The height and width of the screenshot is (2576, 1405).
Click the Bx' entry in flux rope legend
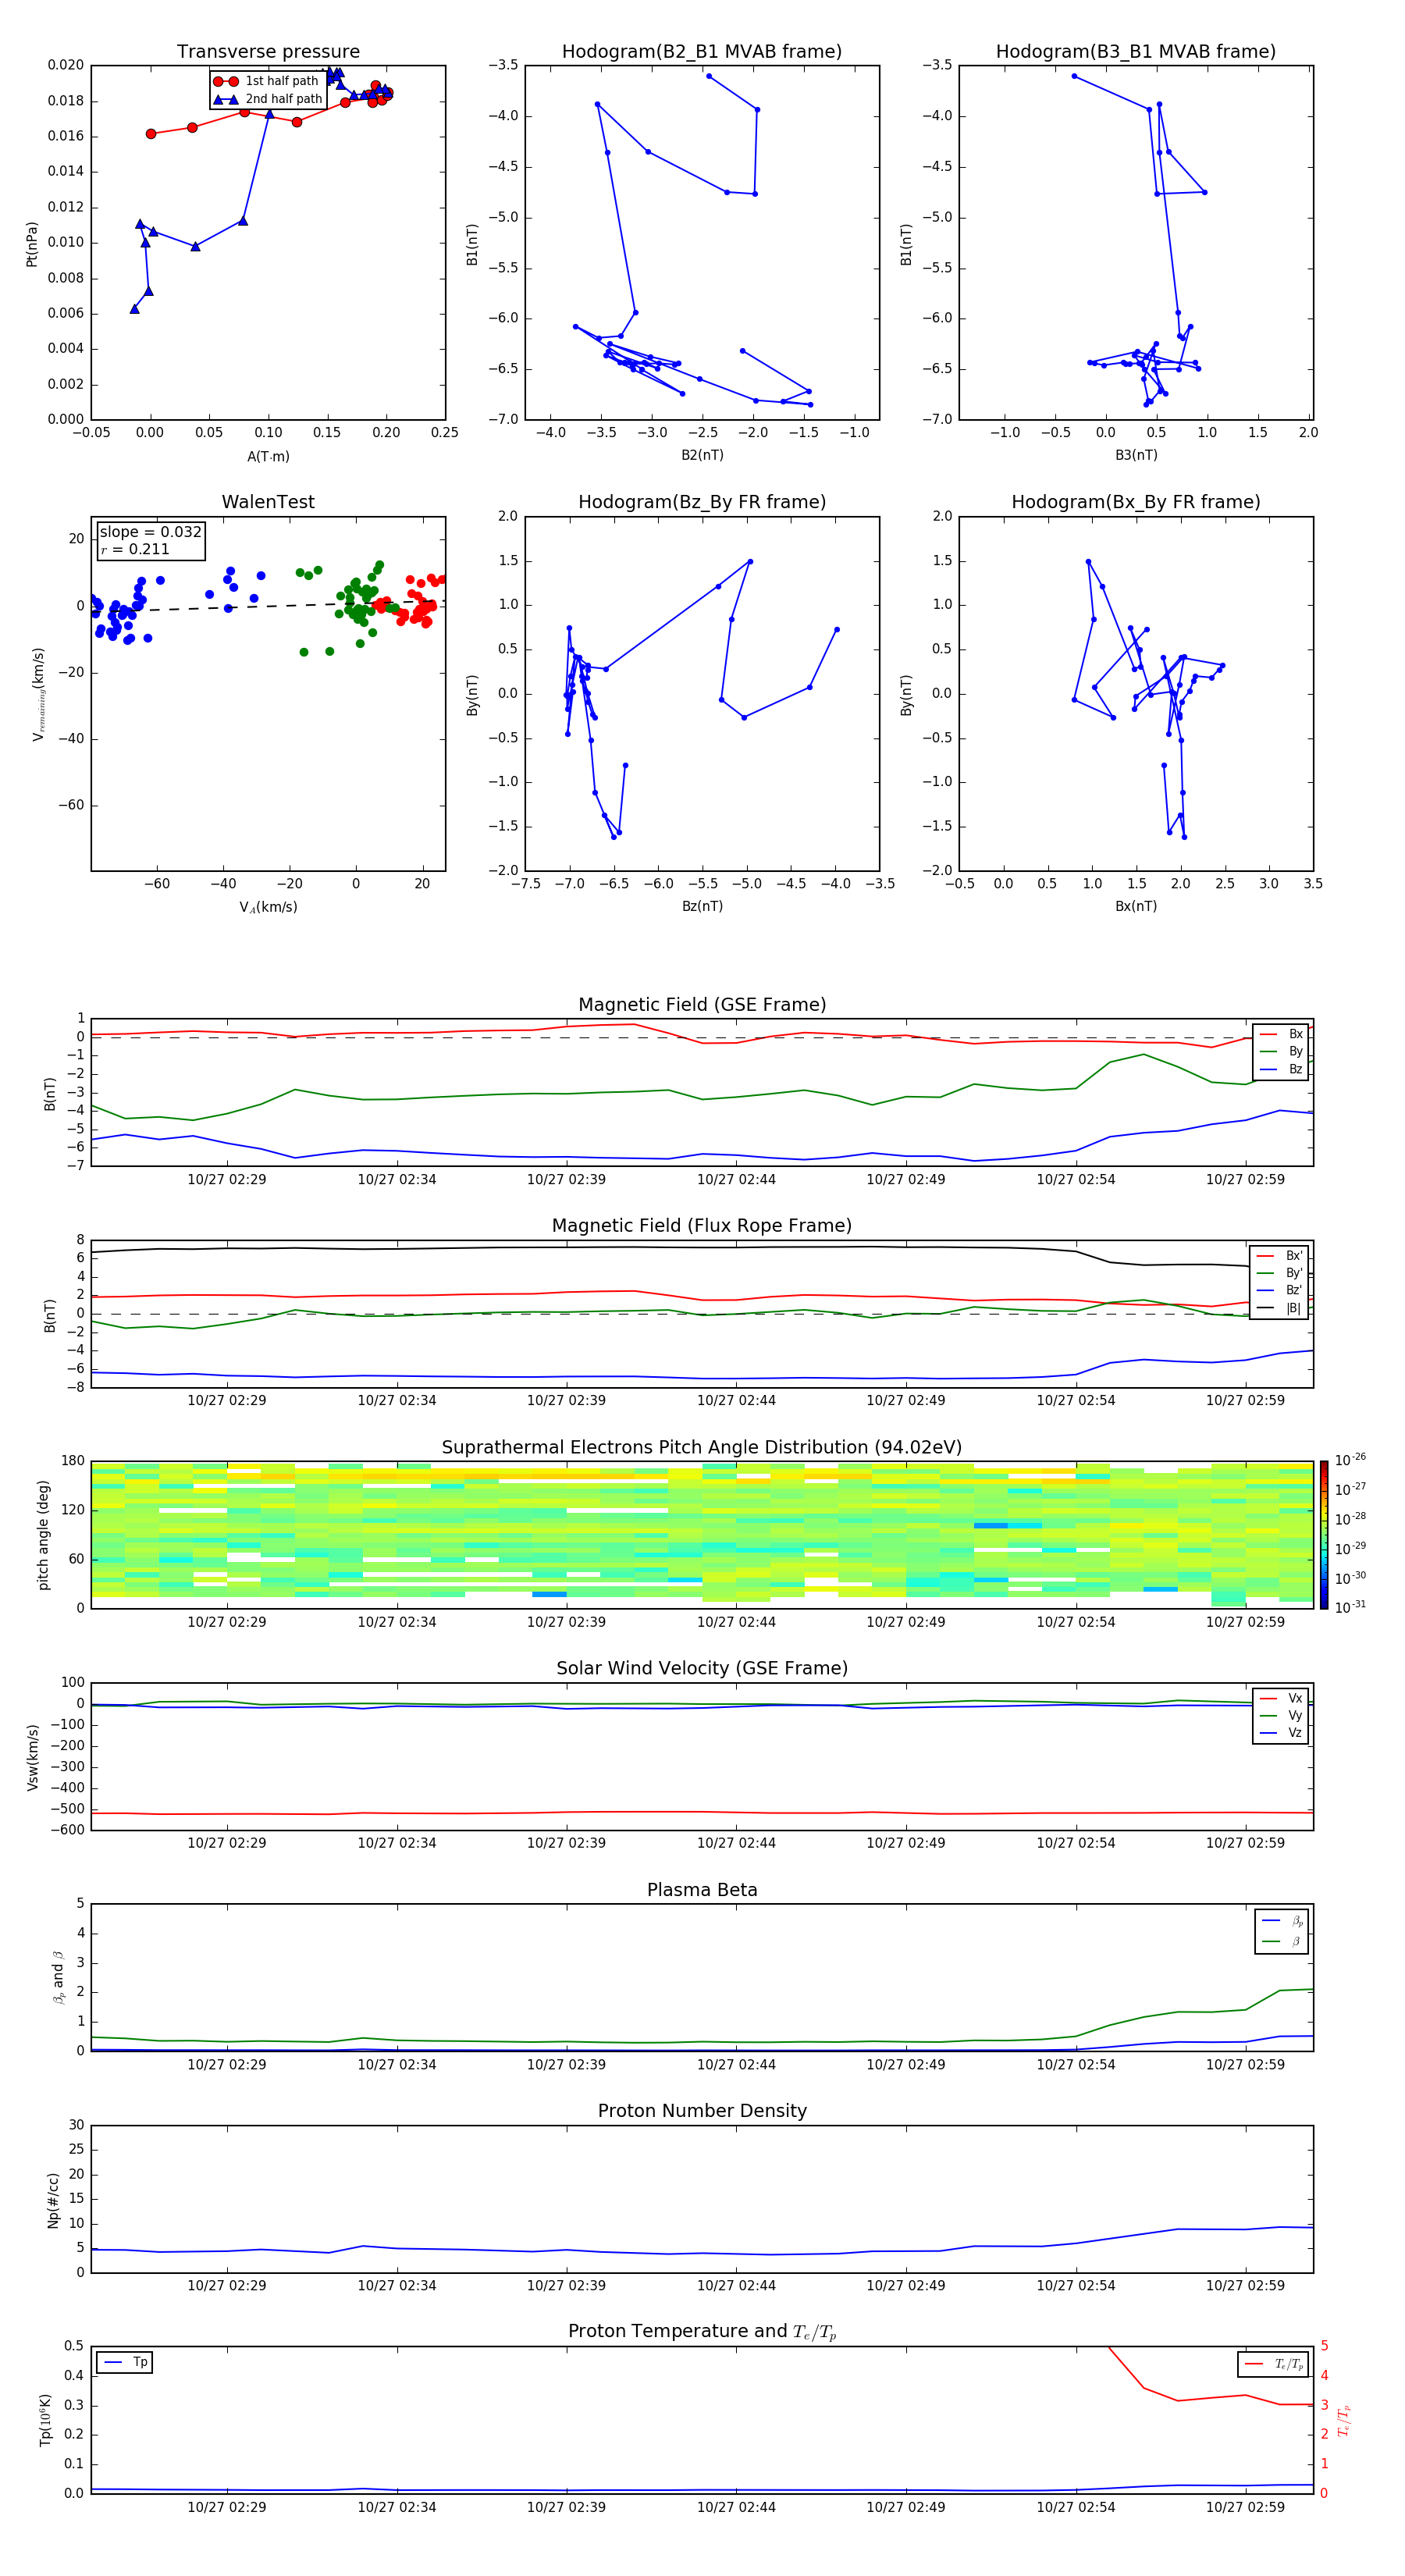click(1279, 1256)
